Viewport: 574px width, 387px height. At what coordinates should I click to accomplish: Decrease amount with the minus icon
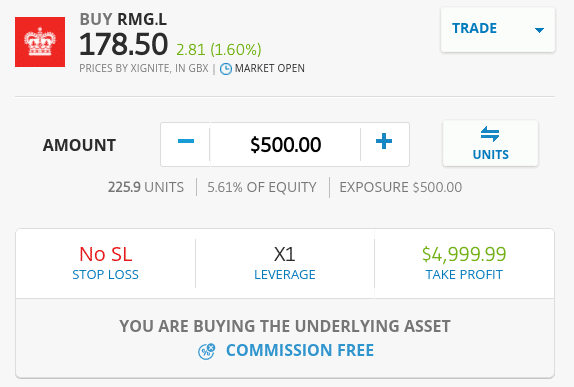pos(186,141)
